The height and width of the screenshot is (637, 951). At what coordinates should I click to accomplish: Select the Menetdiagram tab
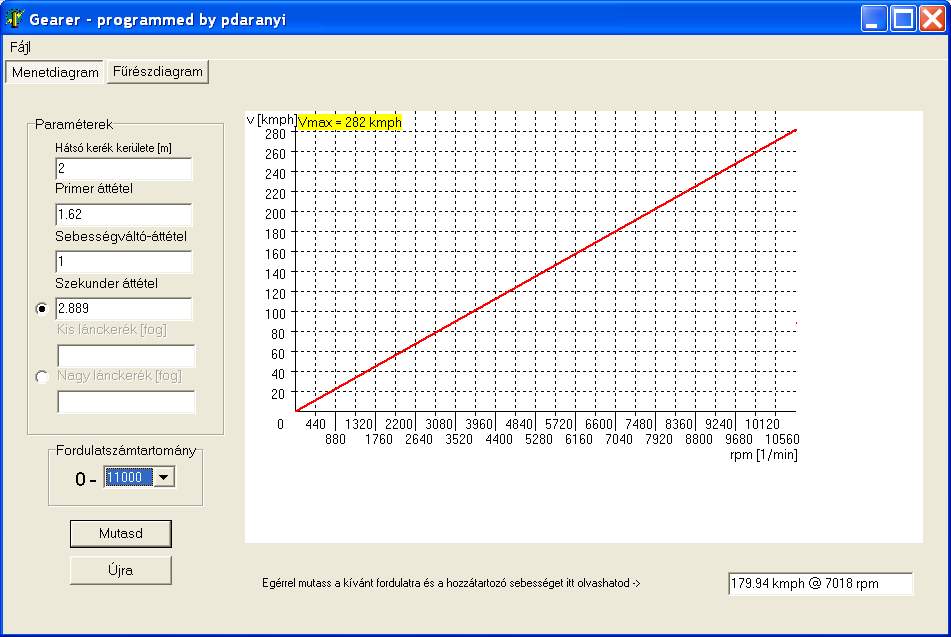coord(55,72)
